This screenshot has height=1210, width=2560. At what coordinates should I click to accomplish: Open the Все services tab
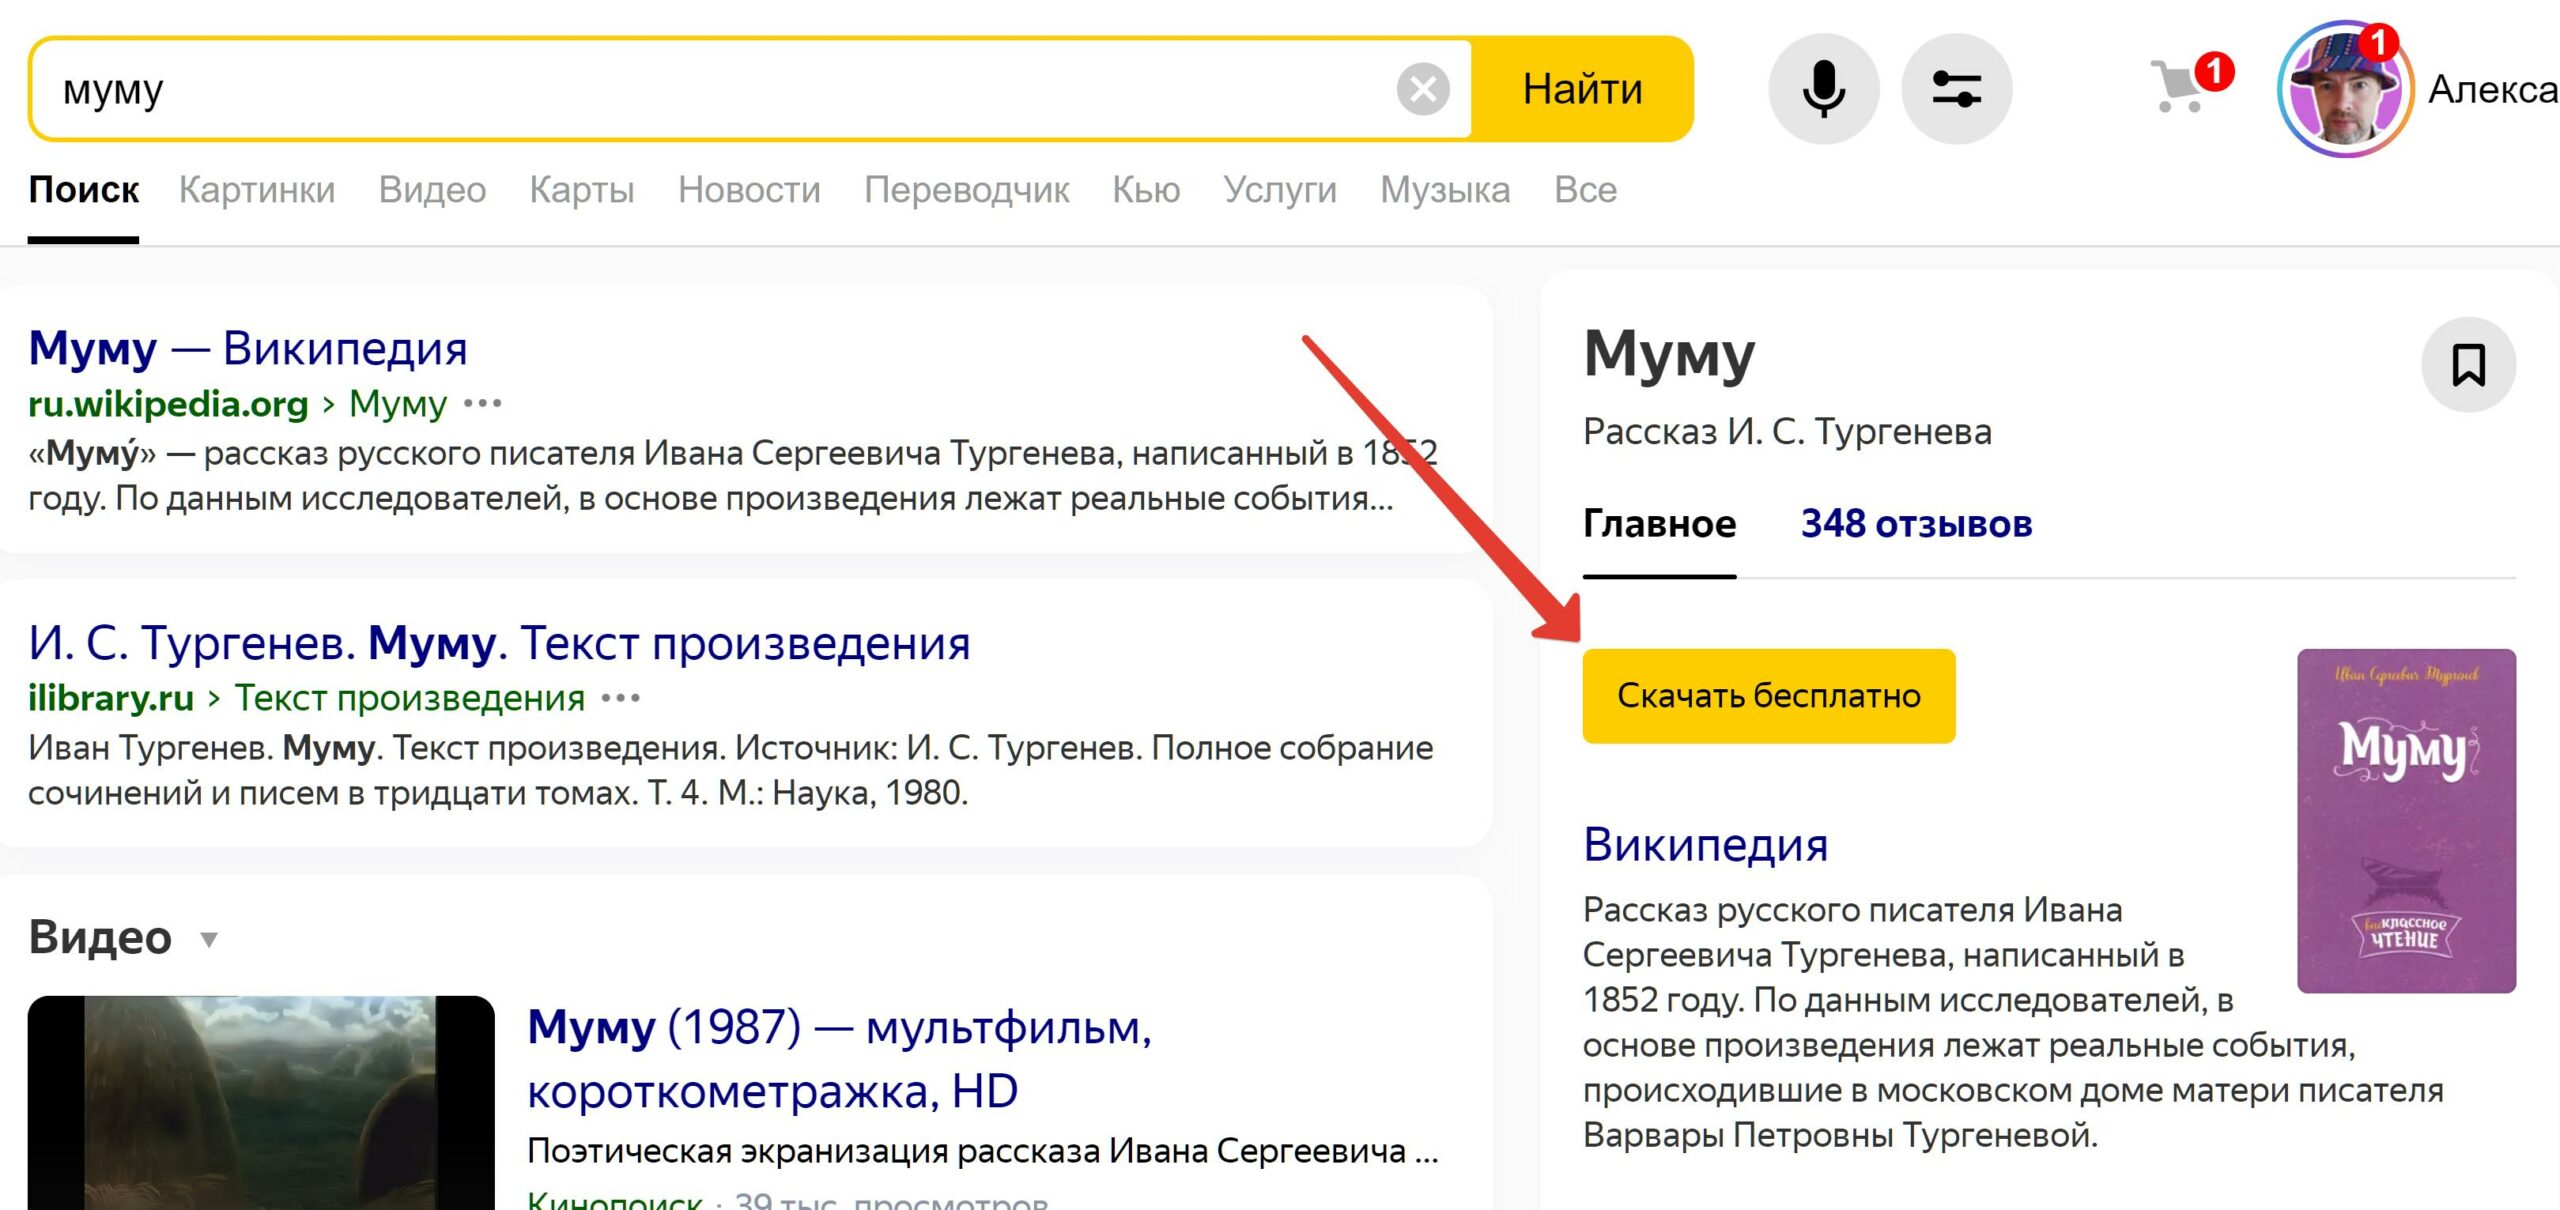[1585, 189]
